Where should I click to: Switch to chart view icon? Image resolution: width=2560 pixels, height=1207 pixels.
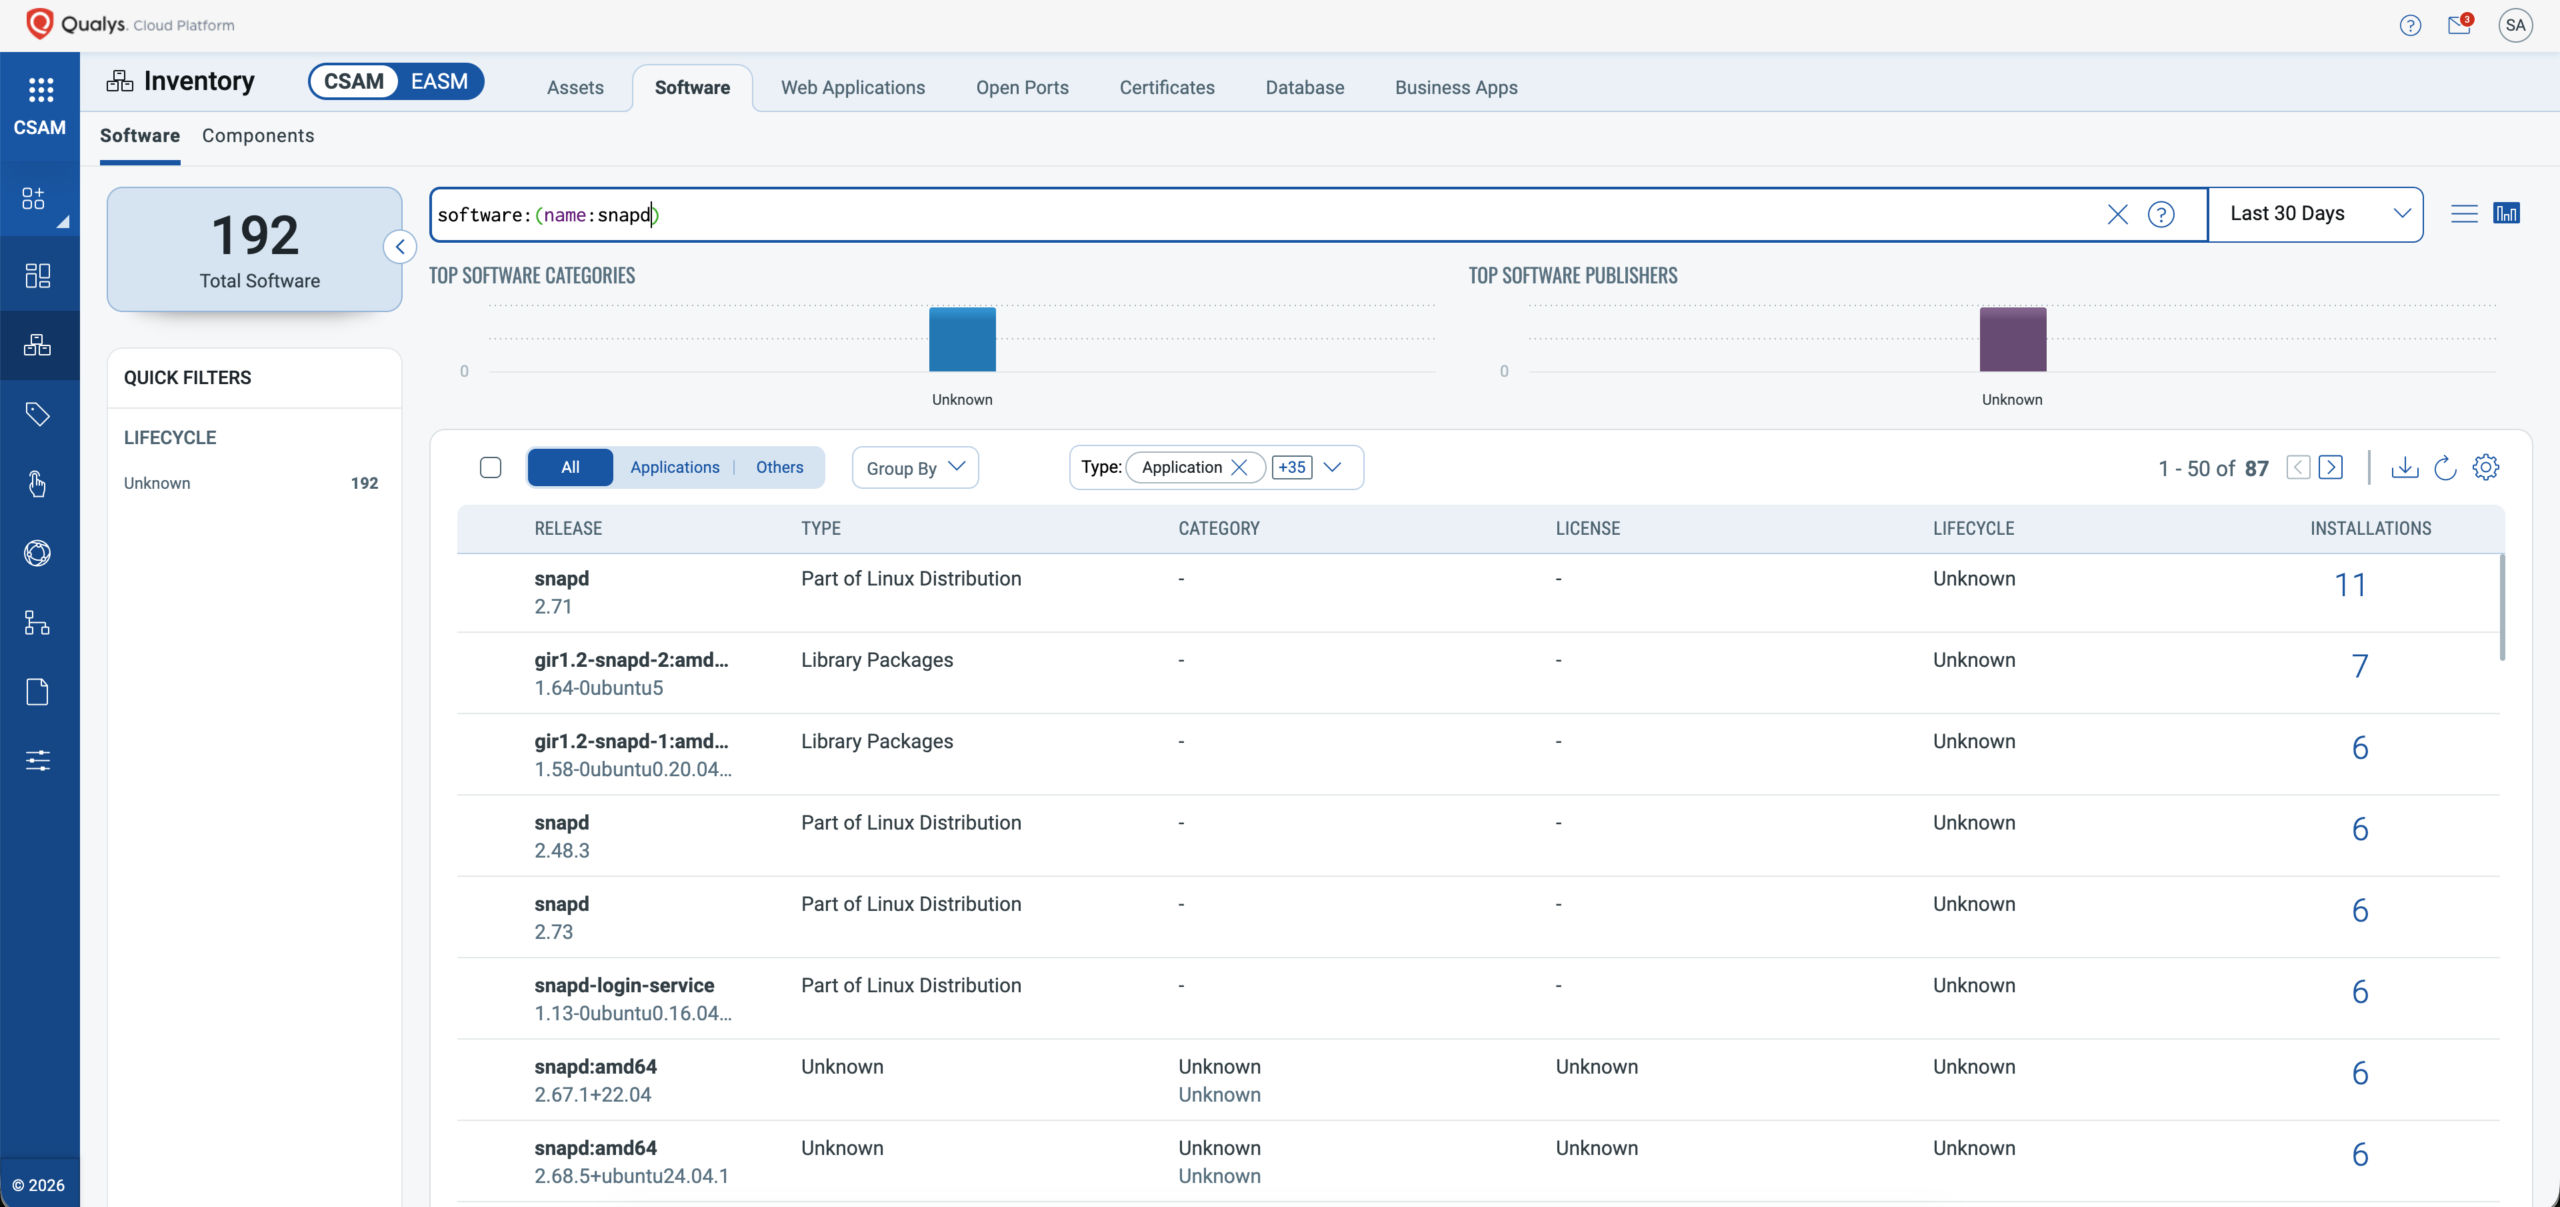tap(2506, 213)
